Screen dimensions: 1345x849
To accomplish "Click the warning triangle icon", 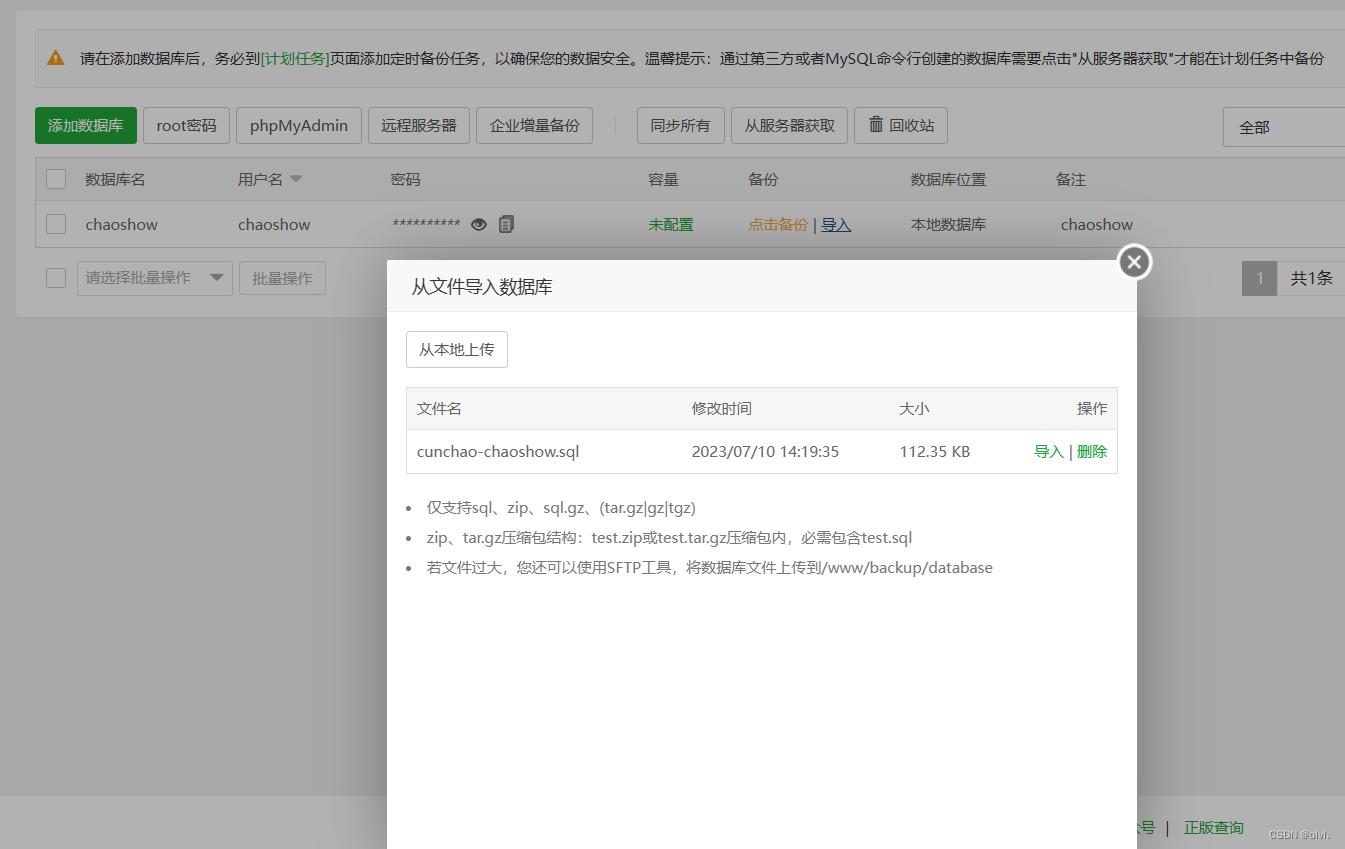I will tap(56, 58).
